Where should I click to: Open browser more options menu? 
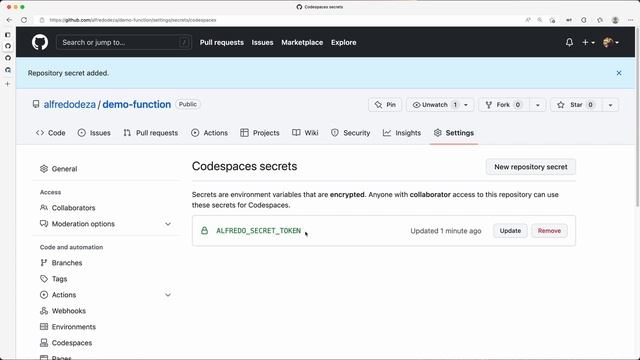[x=631, y=20]
